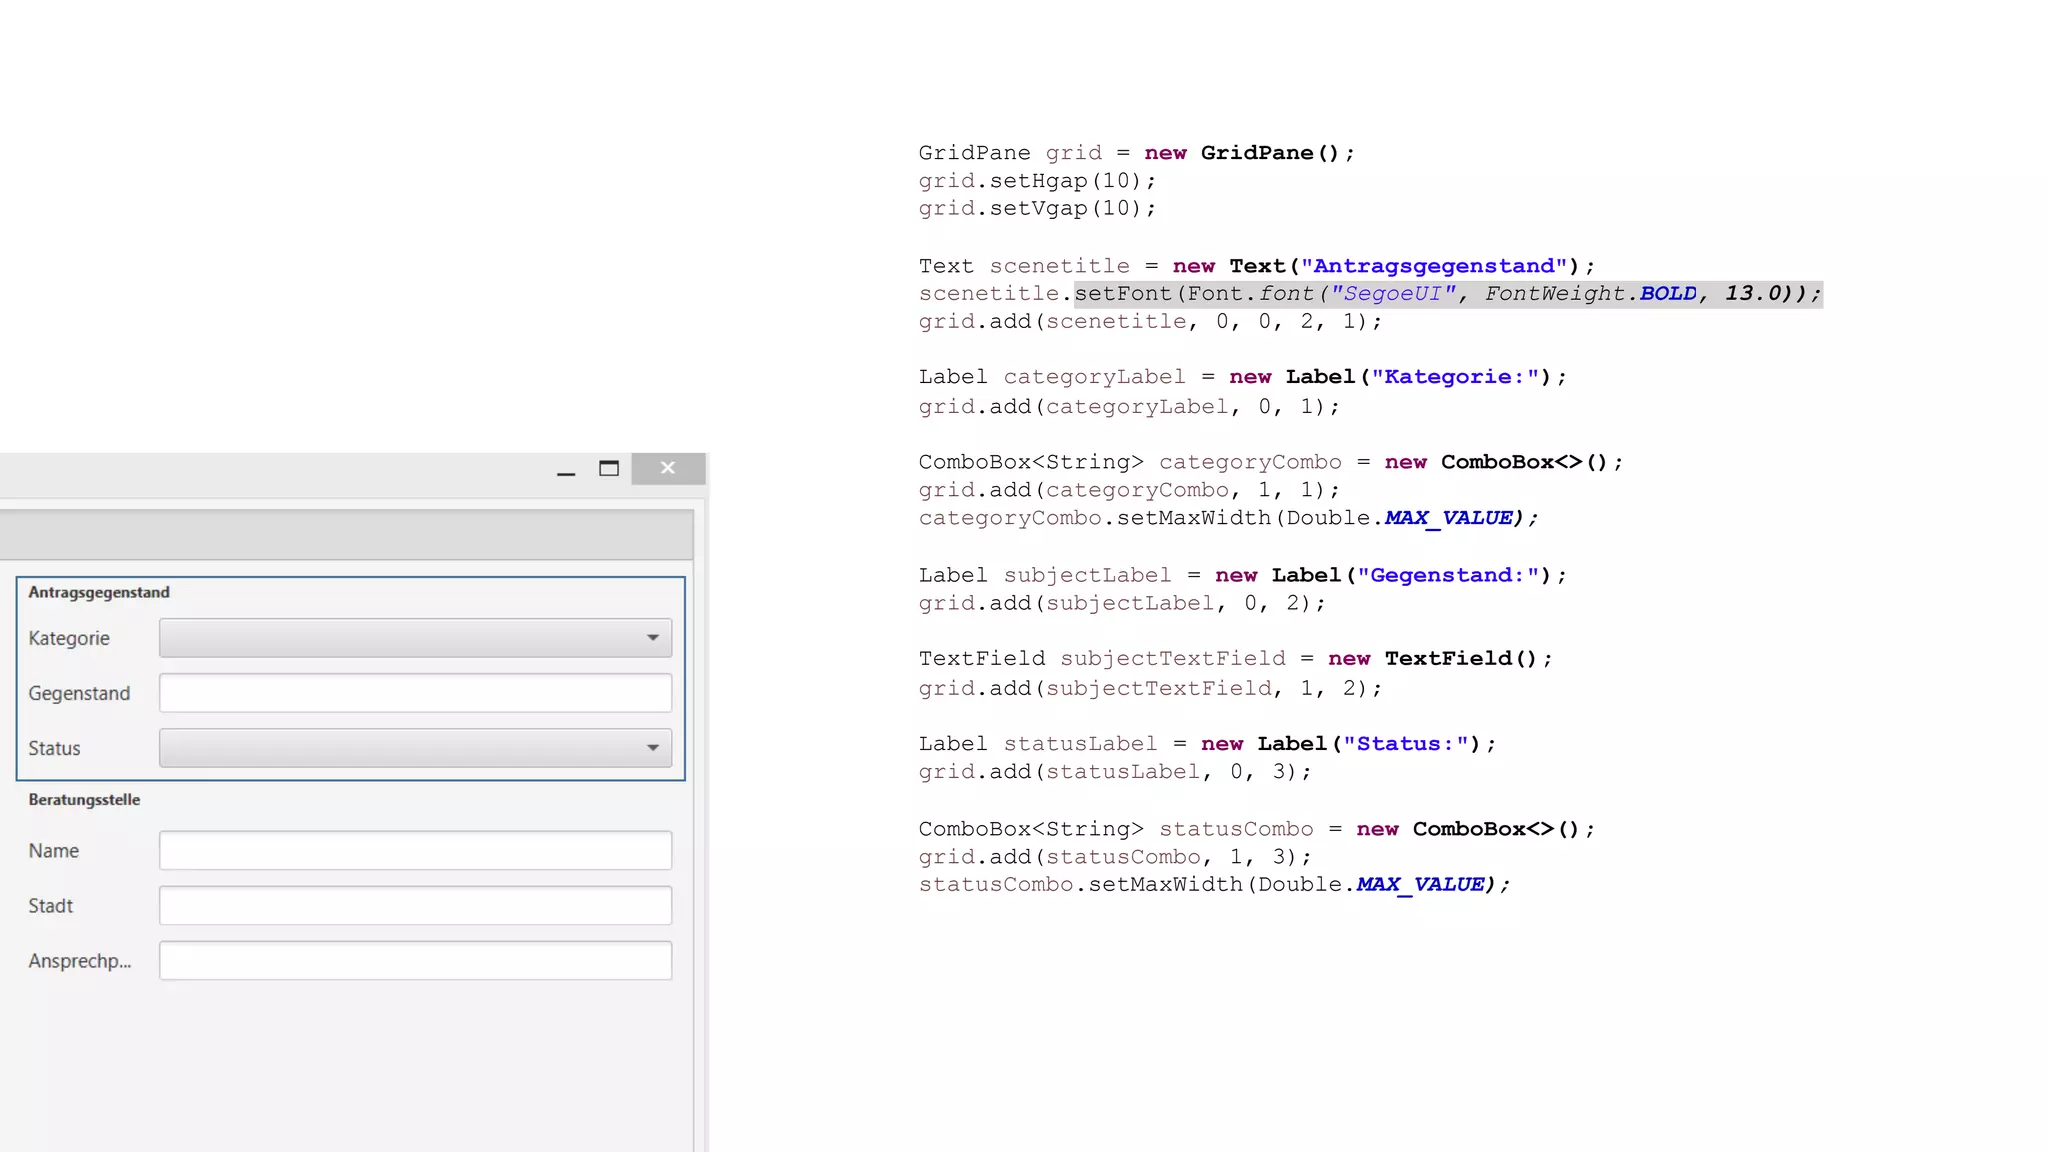Click the Antragsgegenstand section heading
The width and height of the screenshot is (2048, 1152).
[x=99, y=592]
